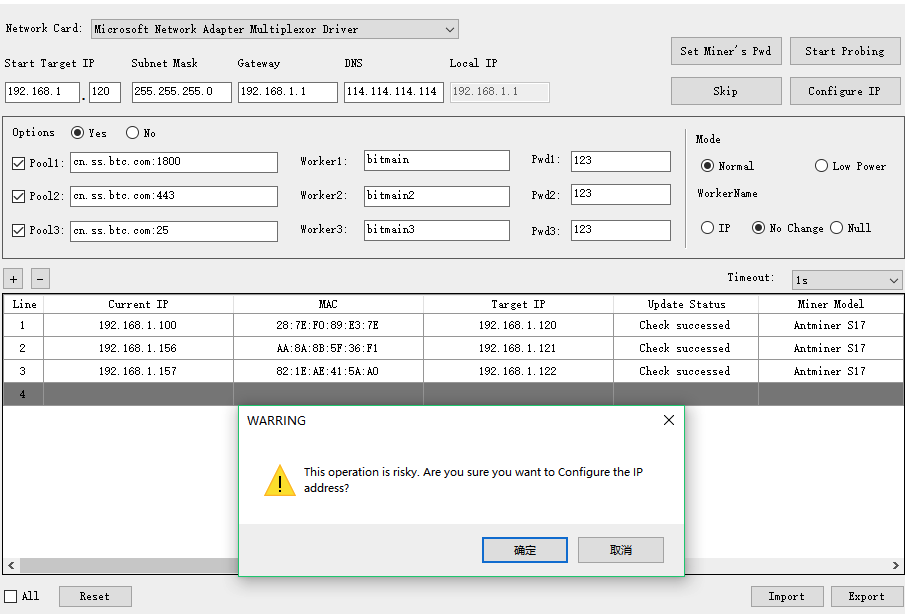This screenshot has width=905, height=614.
Task: Select Target IP cell 192.168.1.122
Action: point(518,371)
